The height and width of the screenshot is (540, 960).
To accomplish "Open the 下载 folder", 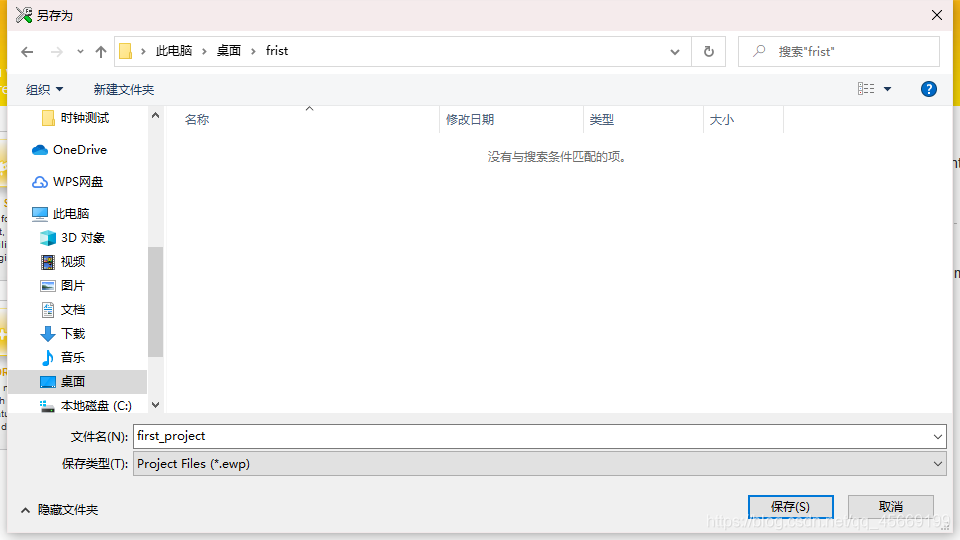I will 63,334.
